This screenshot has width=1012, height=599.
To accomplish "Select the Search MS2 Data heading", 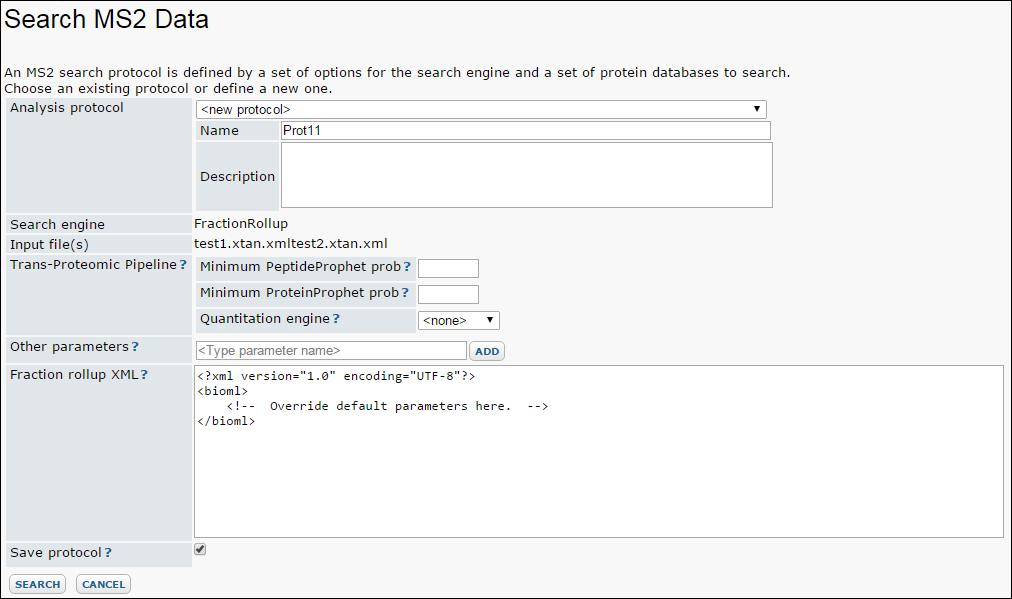I will tap(106, 19).
